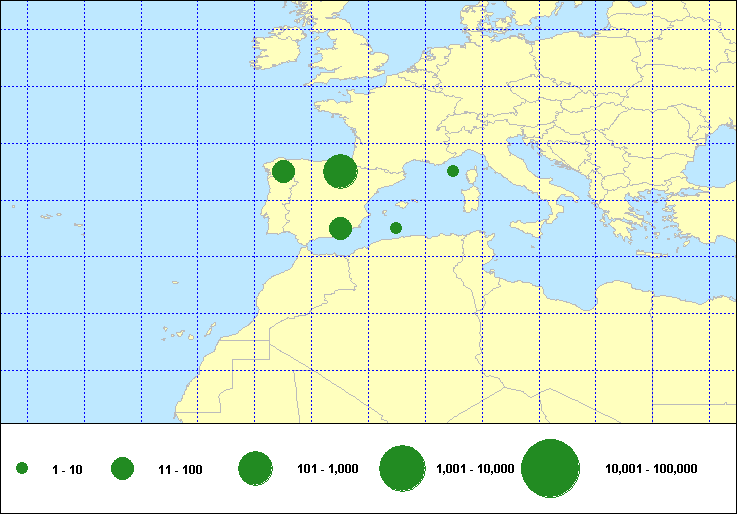The height and width of the screenshot is (514, 737).
Task: Click the green marker in southern Spain
Action: (x=340, y=228)
